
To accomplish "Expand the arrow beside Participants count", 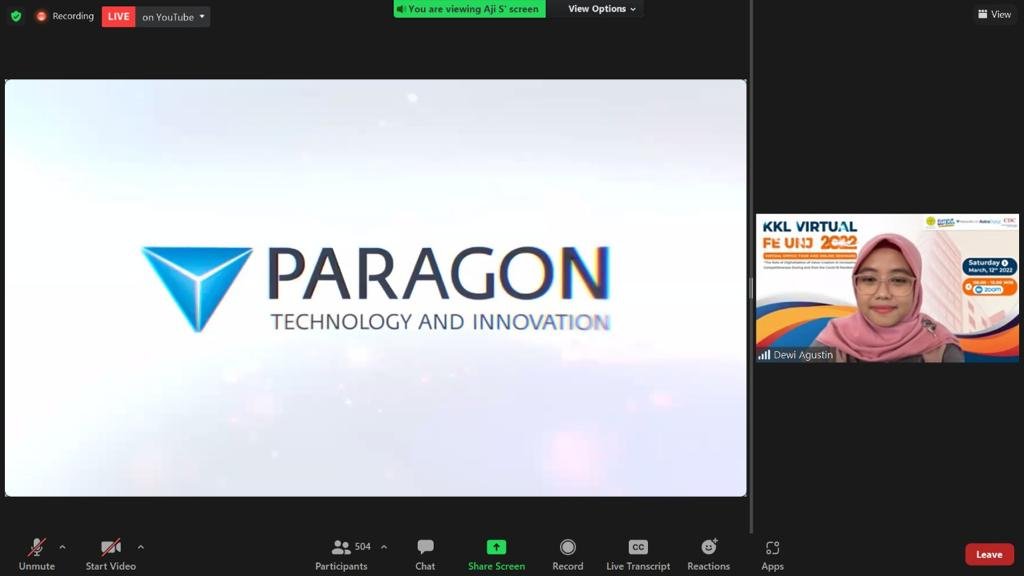I will (x=384, y=547).
